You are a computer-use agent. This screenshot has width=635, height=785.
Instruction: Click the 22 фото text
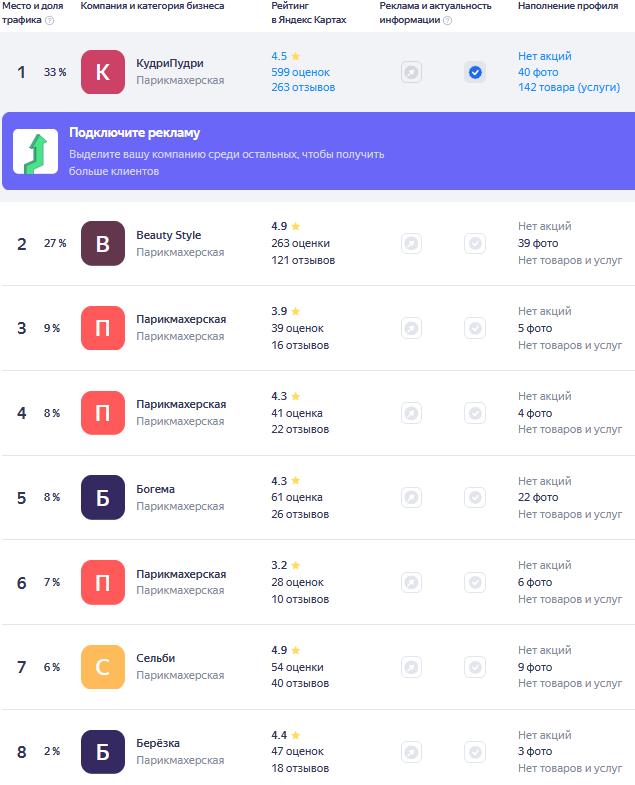[538, 498]
